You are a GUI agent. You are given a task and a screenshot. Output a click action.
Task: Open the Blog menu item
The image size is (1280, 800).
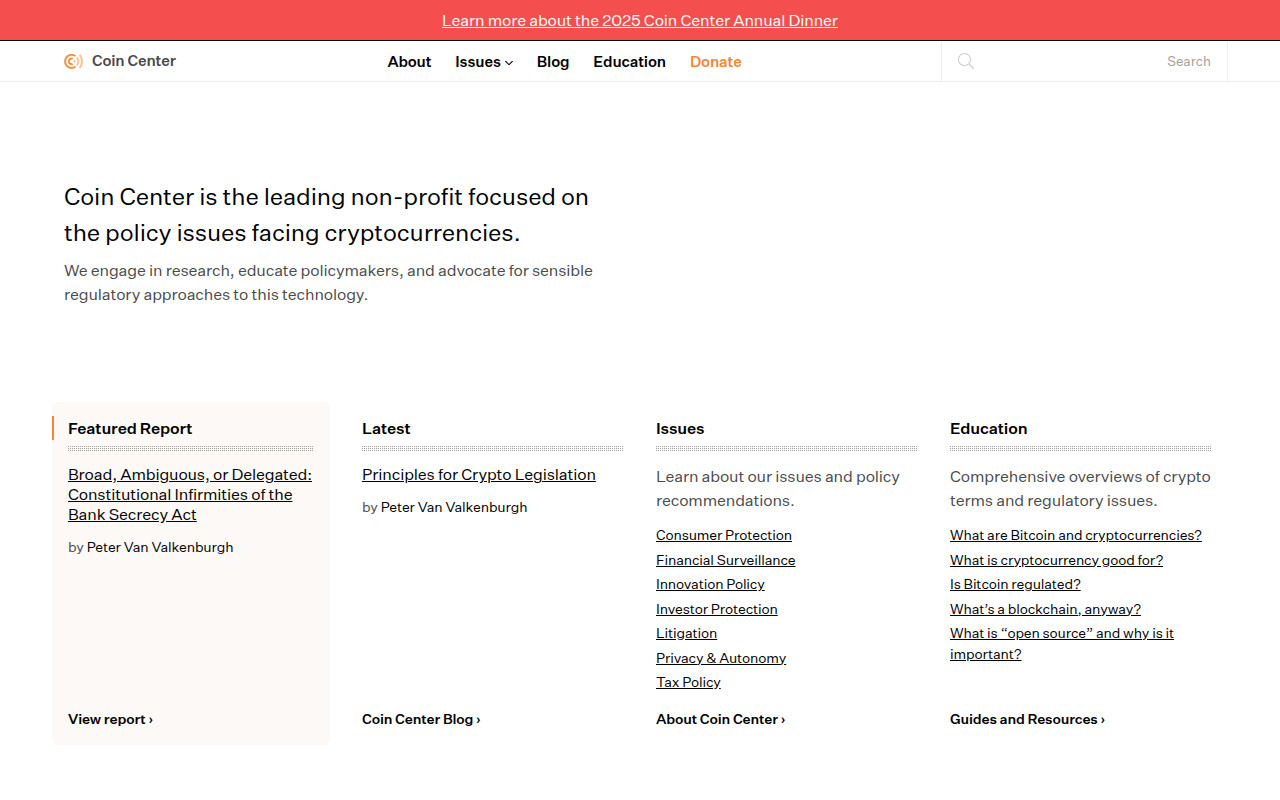(553, 62)
